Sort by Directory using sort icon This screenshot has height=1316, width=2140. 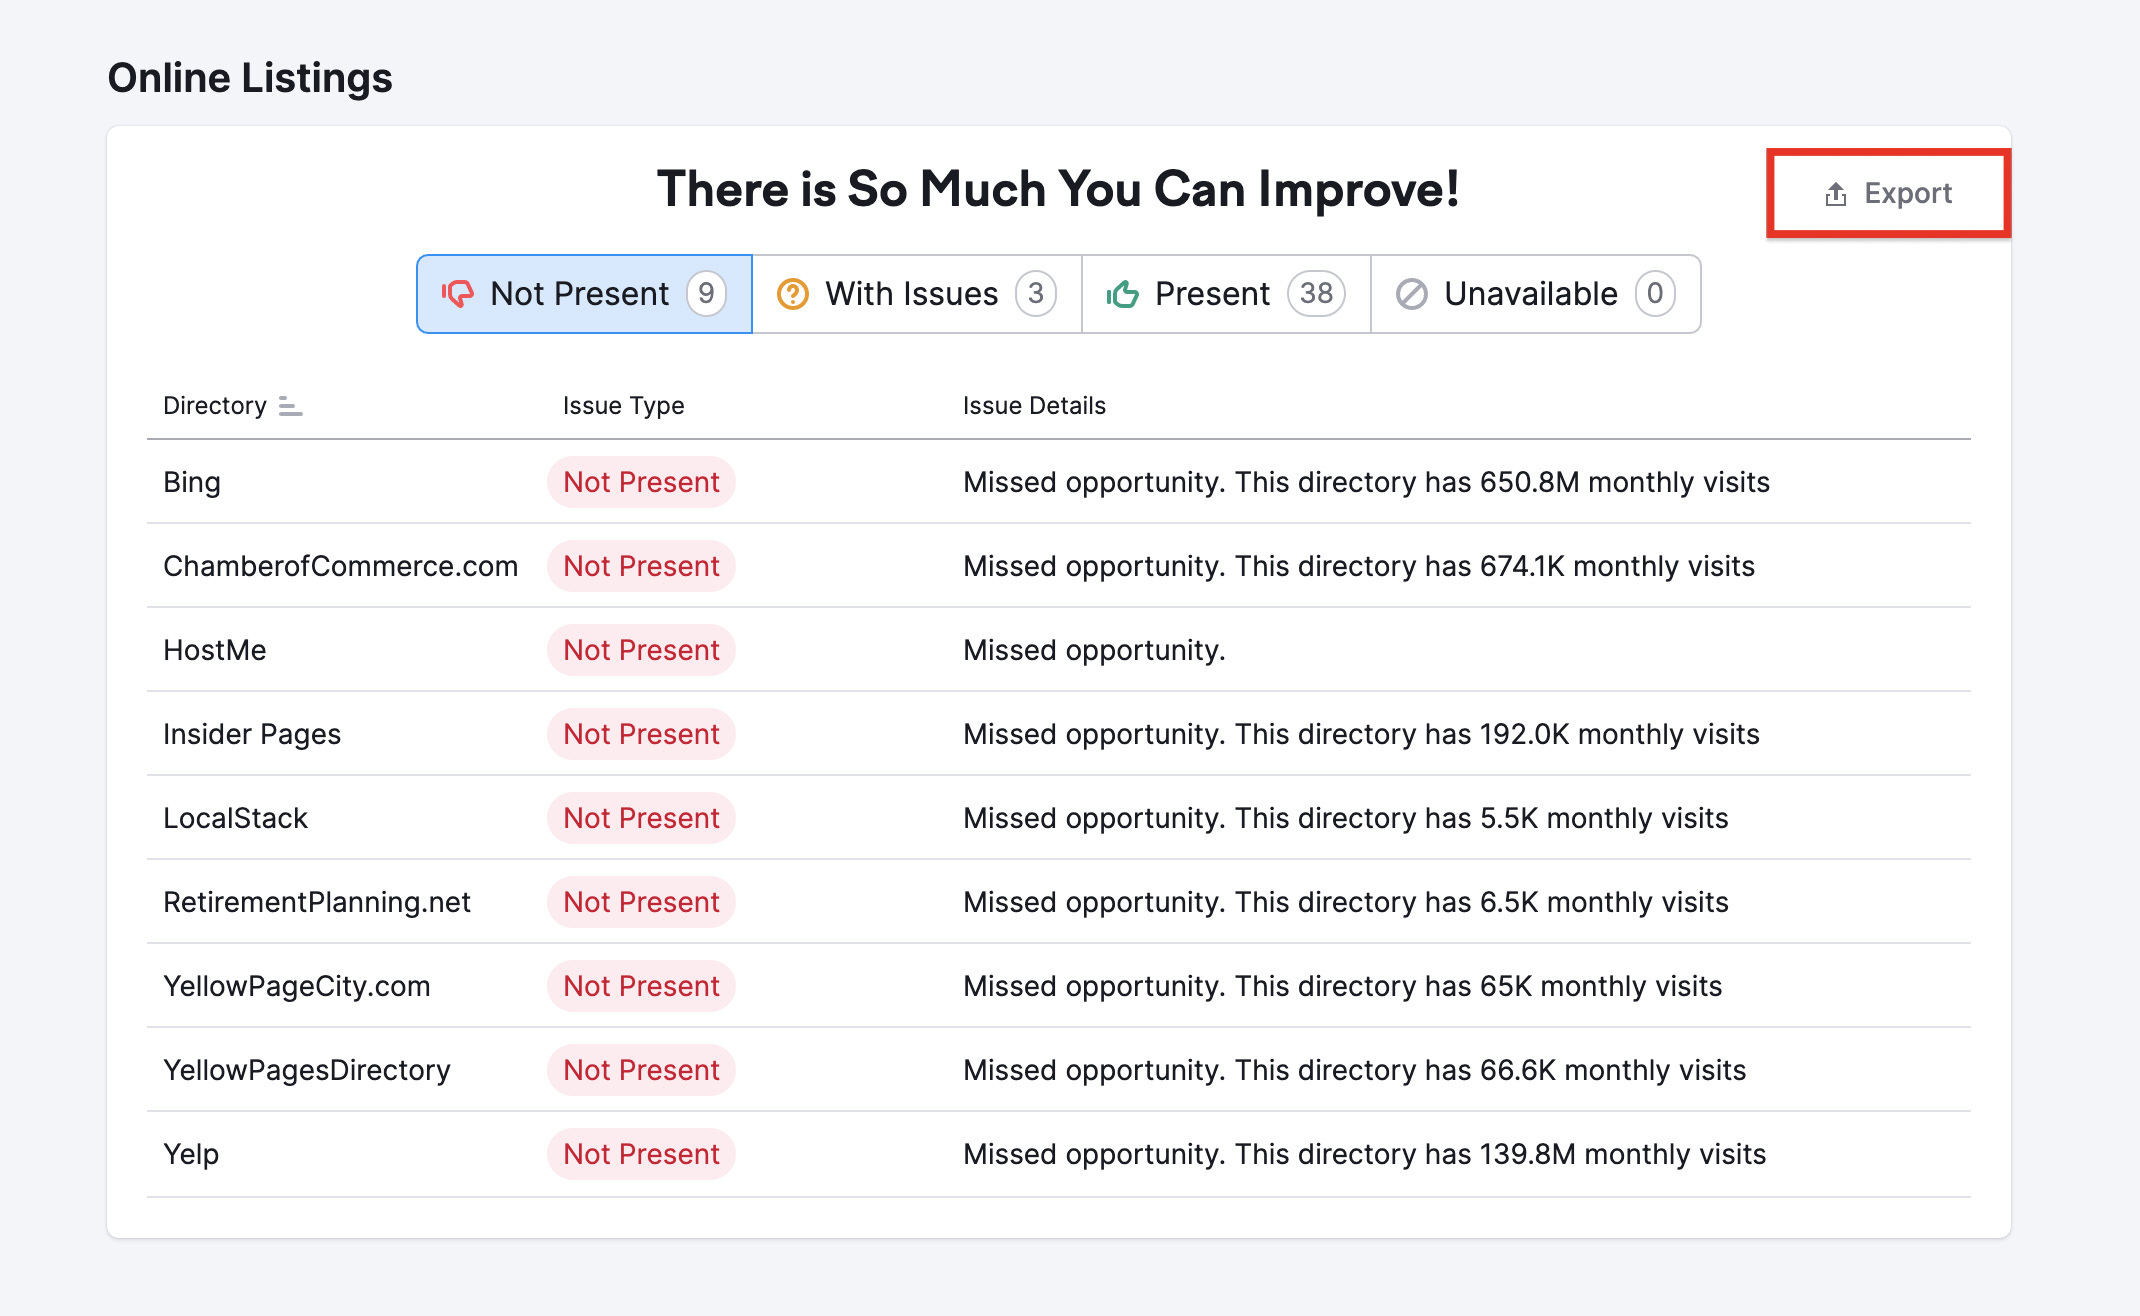[290, 406]
